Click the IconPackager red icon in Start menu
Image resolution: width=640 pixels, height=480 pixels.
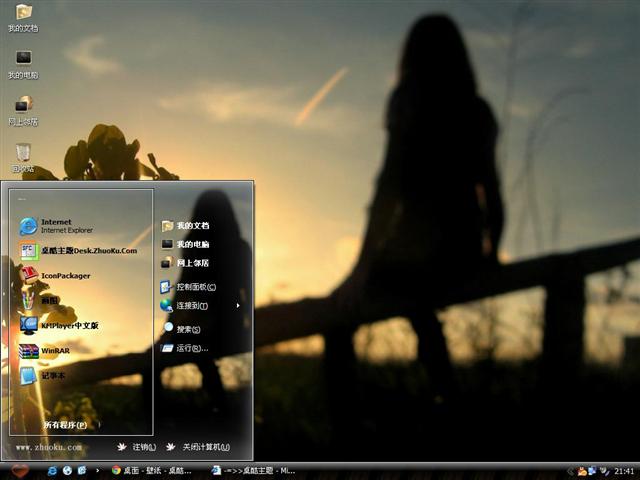[x=29, y=276]
